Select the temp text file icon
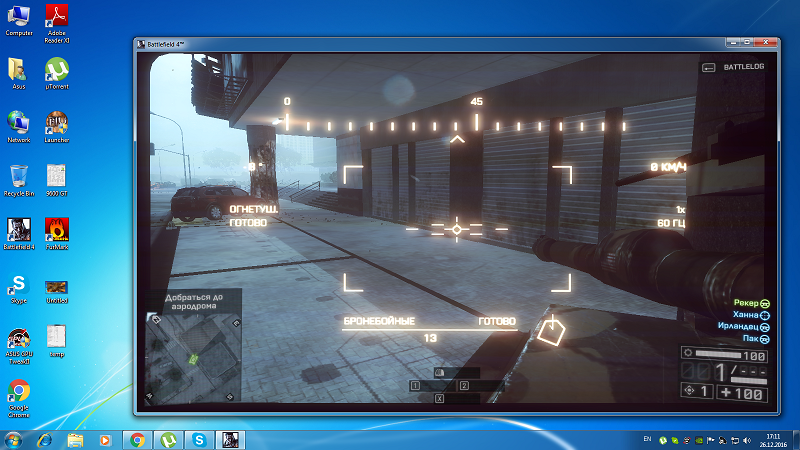The width and height of the screenshot is (800, 450). pos(57,341)
